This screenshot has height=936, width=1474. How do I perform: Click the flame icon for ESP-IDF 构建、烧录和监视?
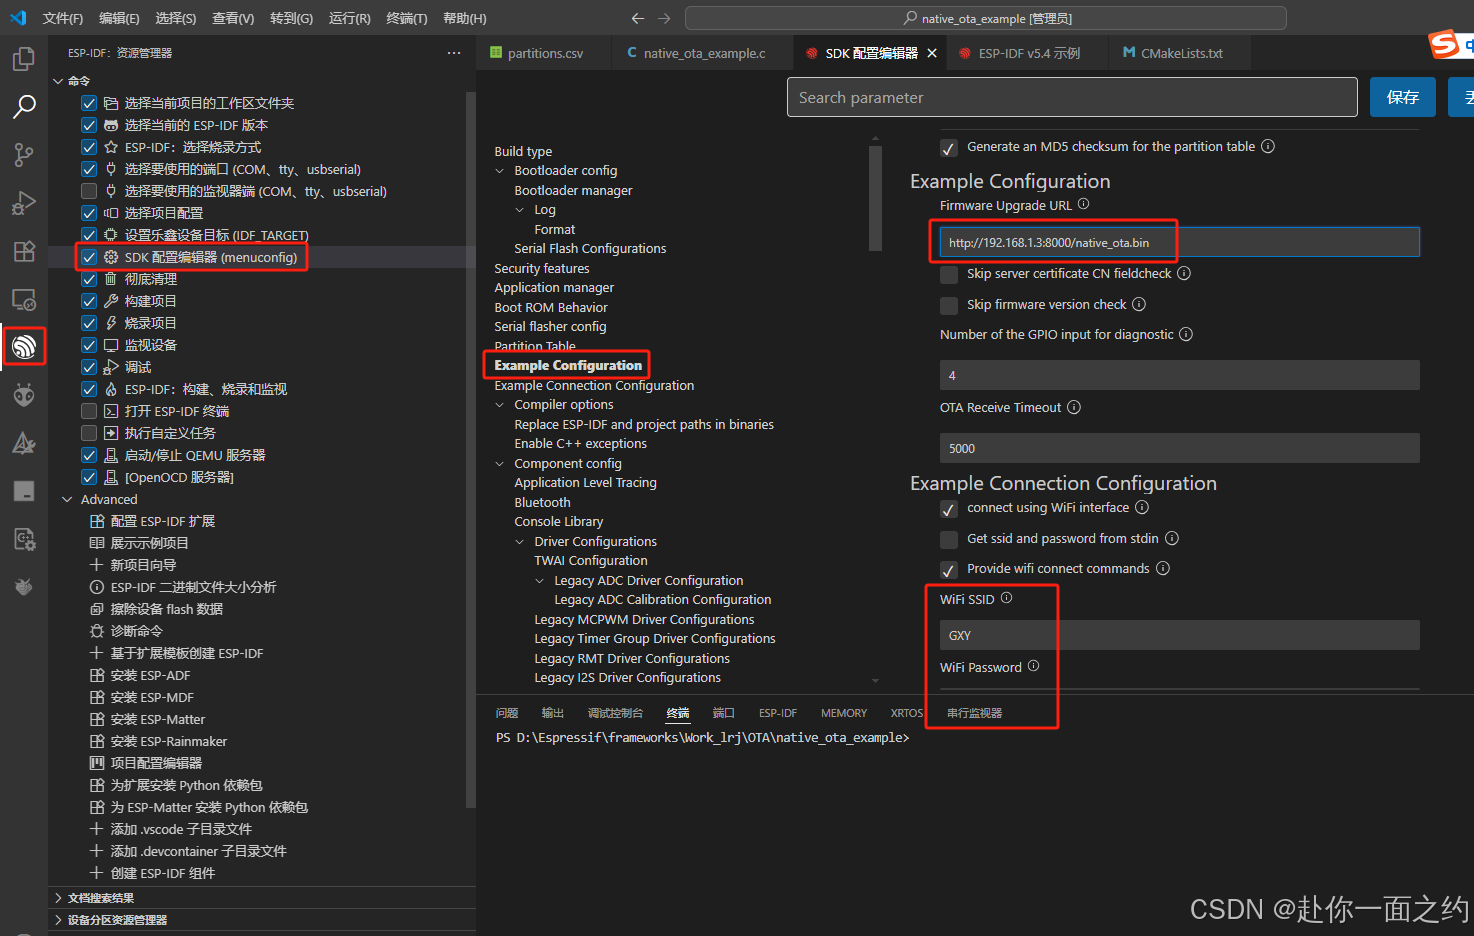coord(111,389)
